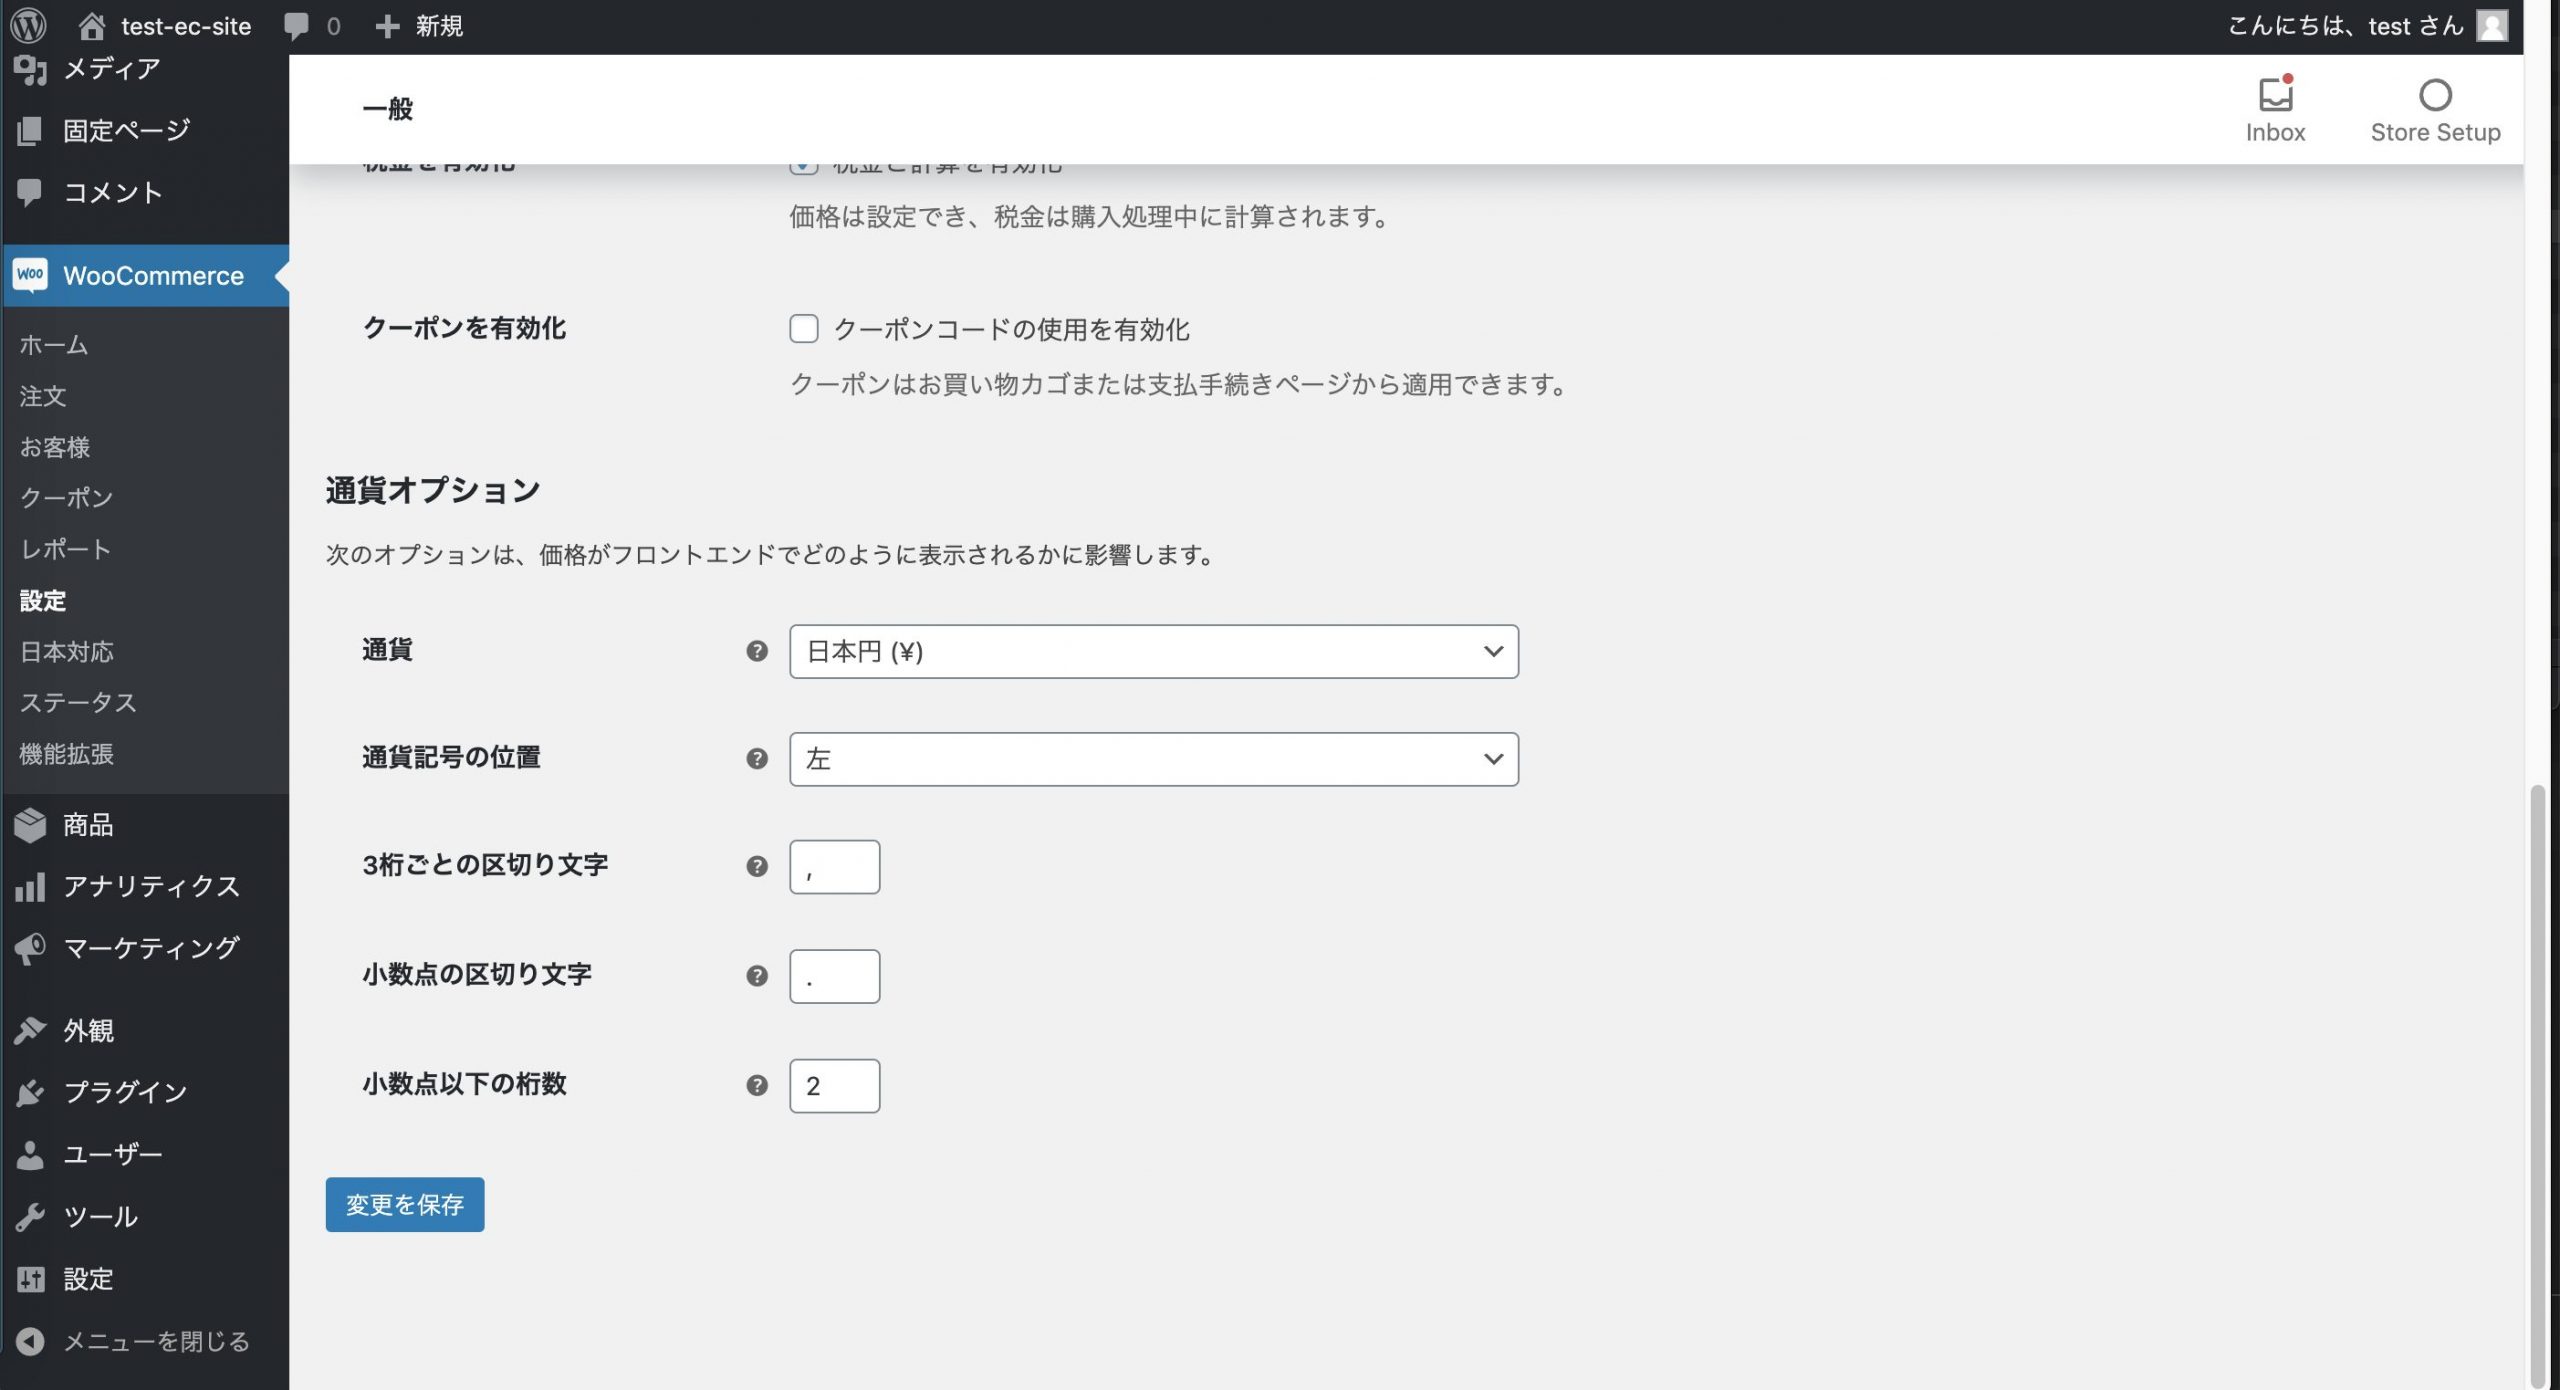Show help tooltip for 3桁ごとの区切り文字
The width and height of the screenshot is (2560, 1390).
(757, 866)
